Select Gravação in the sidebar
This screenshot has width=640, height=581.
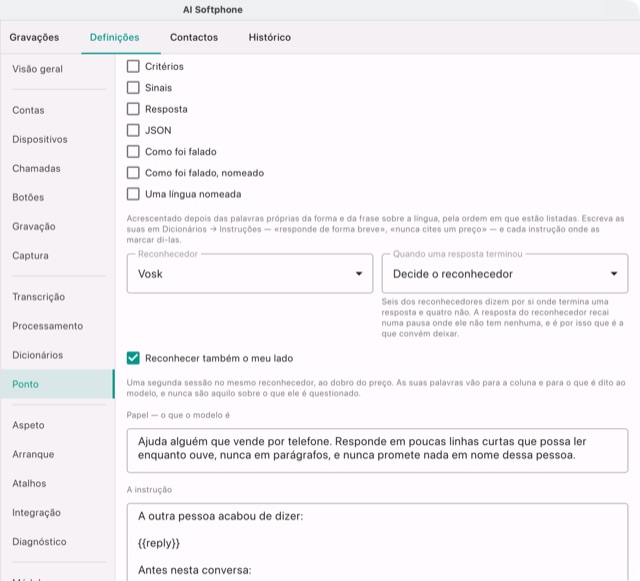pos(58,226)
